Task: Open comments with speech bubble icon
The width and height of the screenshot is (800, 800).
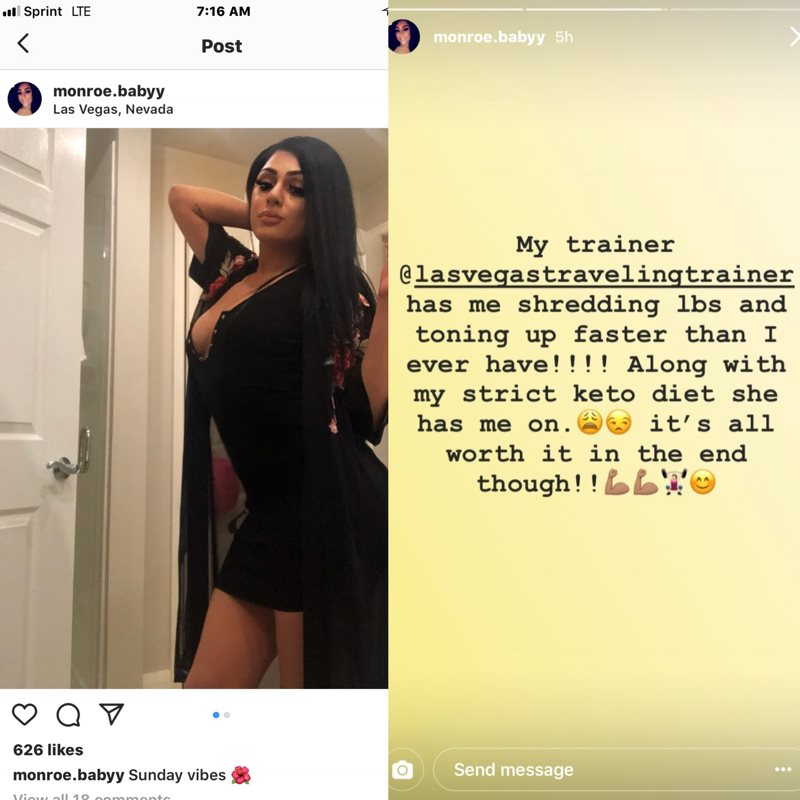Action: coord(68,714)
